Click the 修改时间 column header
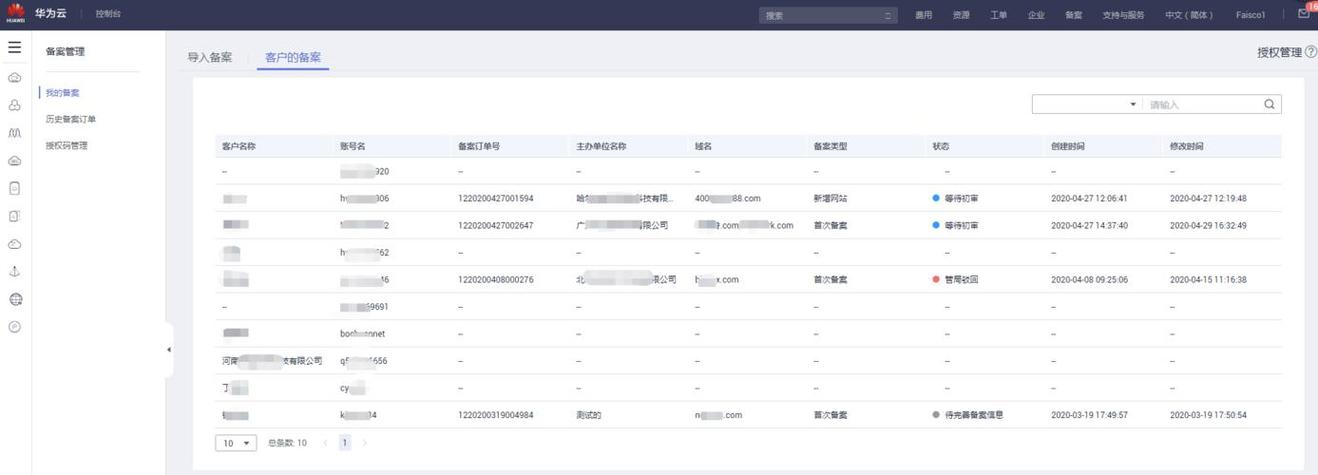The width and height of the screenshot is (1318, 475). pos(1187,146)
